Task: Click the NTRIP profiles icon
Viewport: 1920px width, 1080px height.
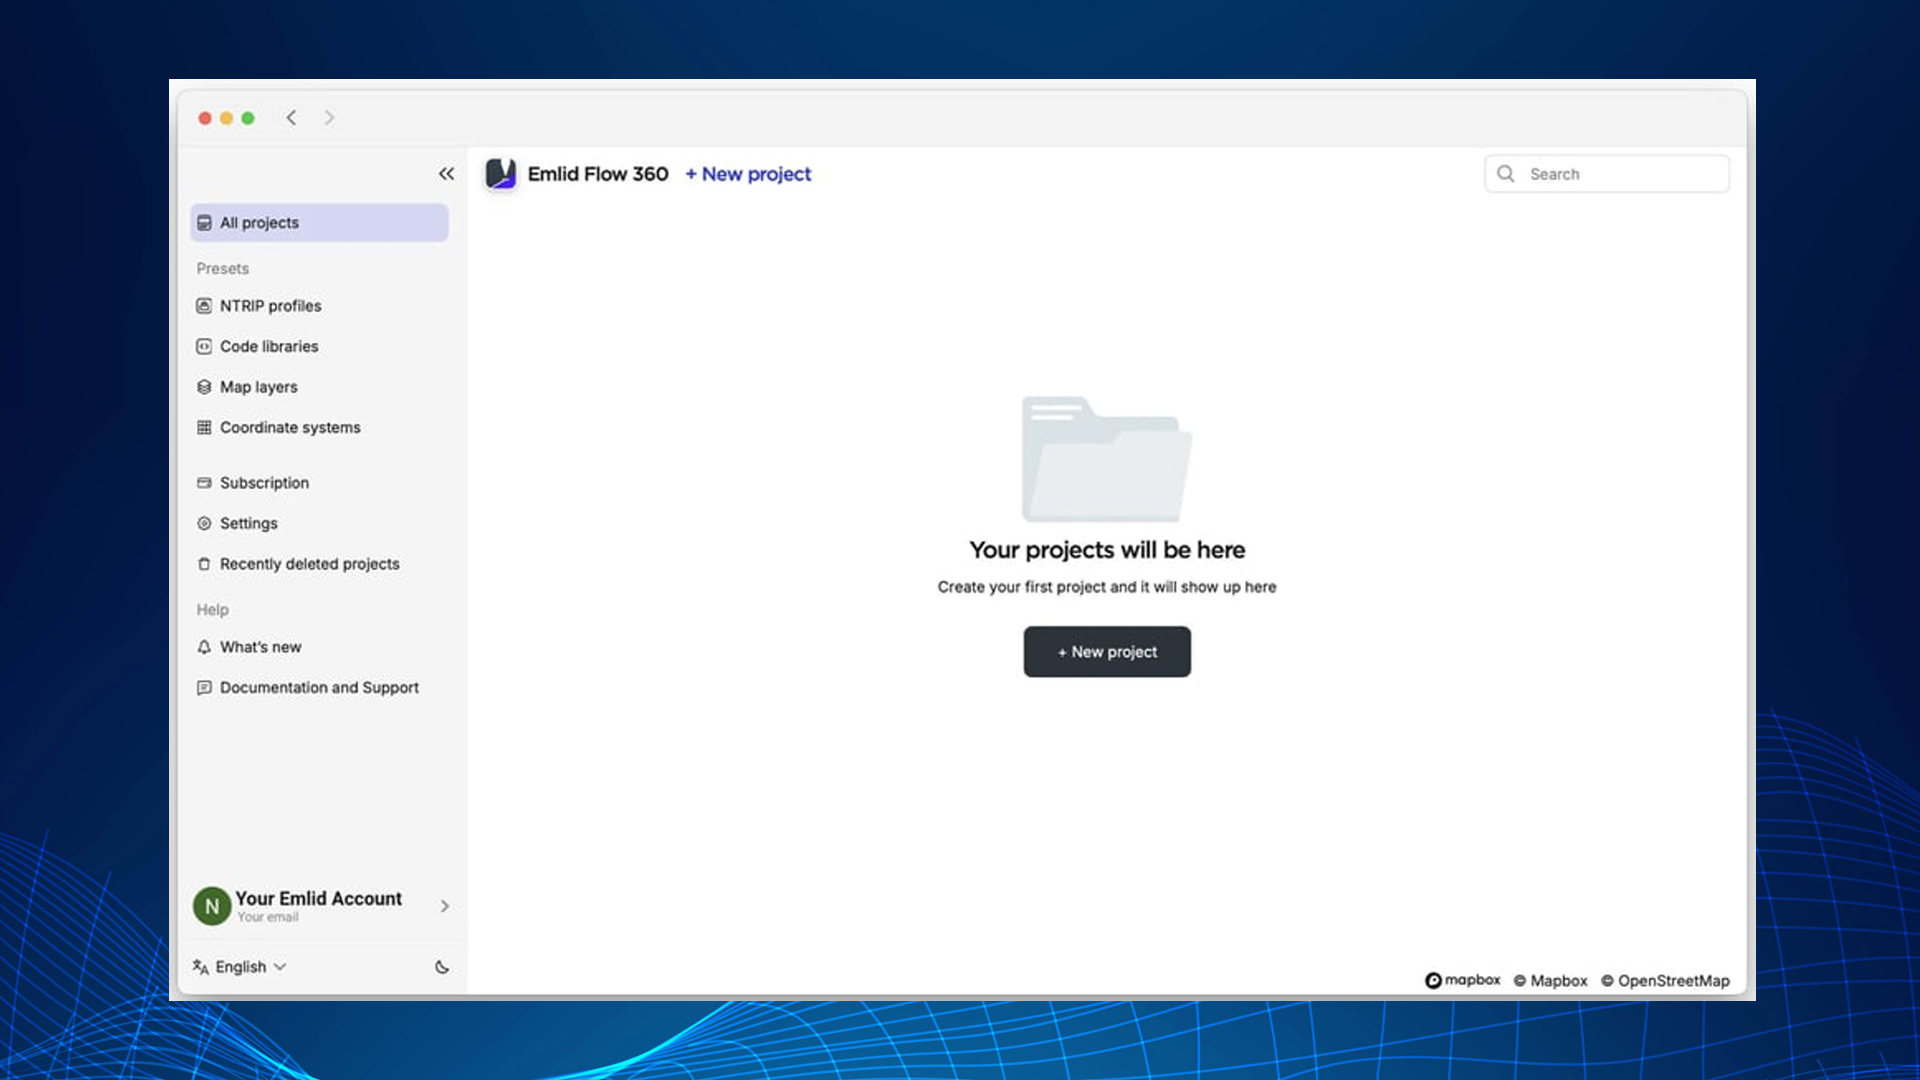Action: [204, 306]
